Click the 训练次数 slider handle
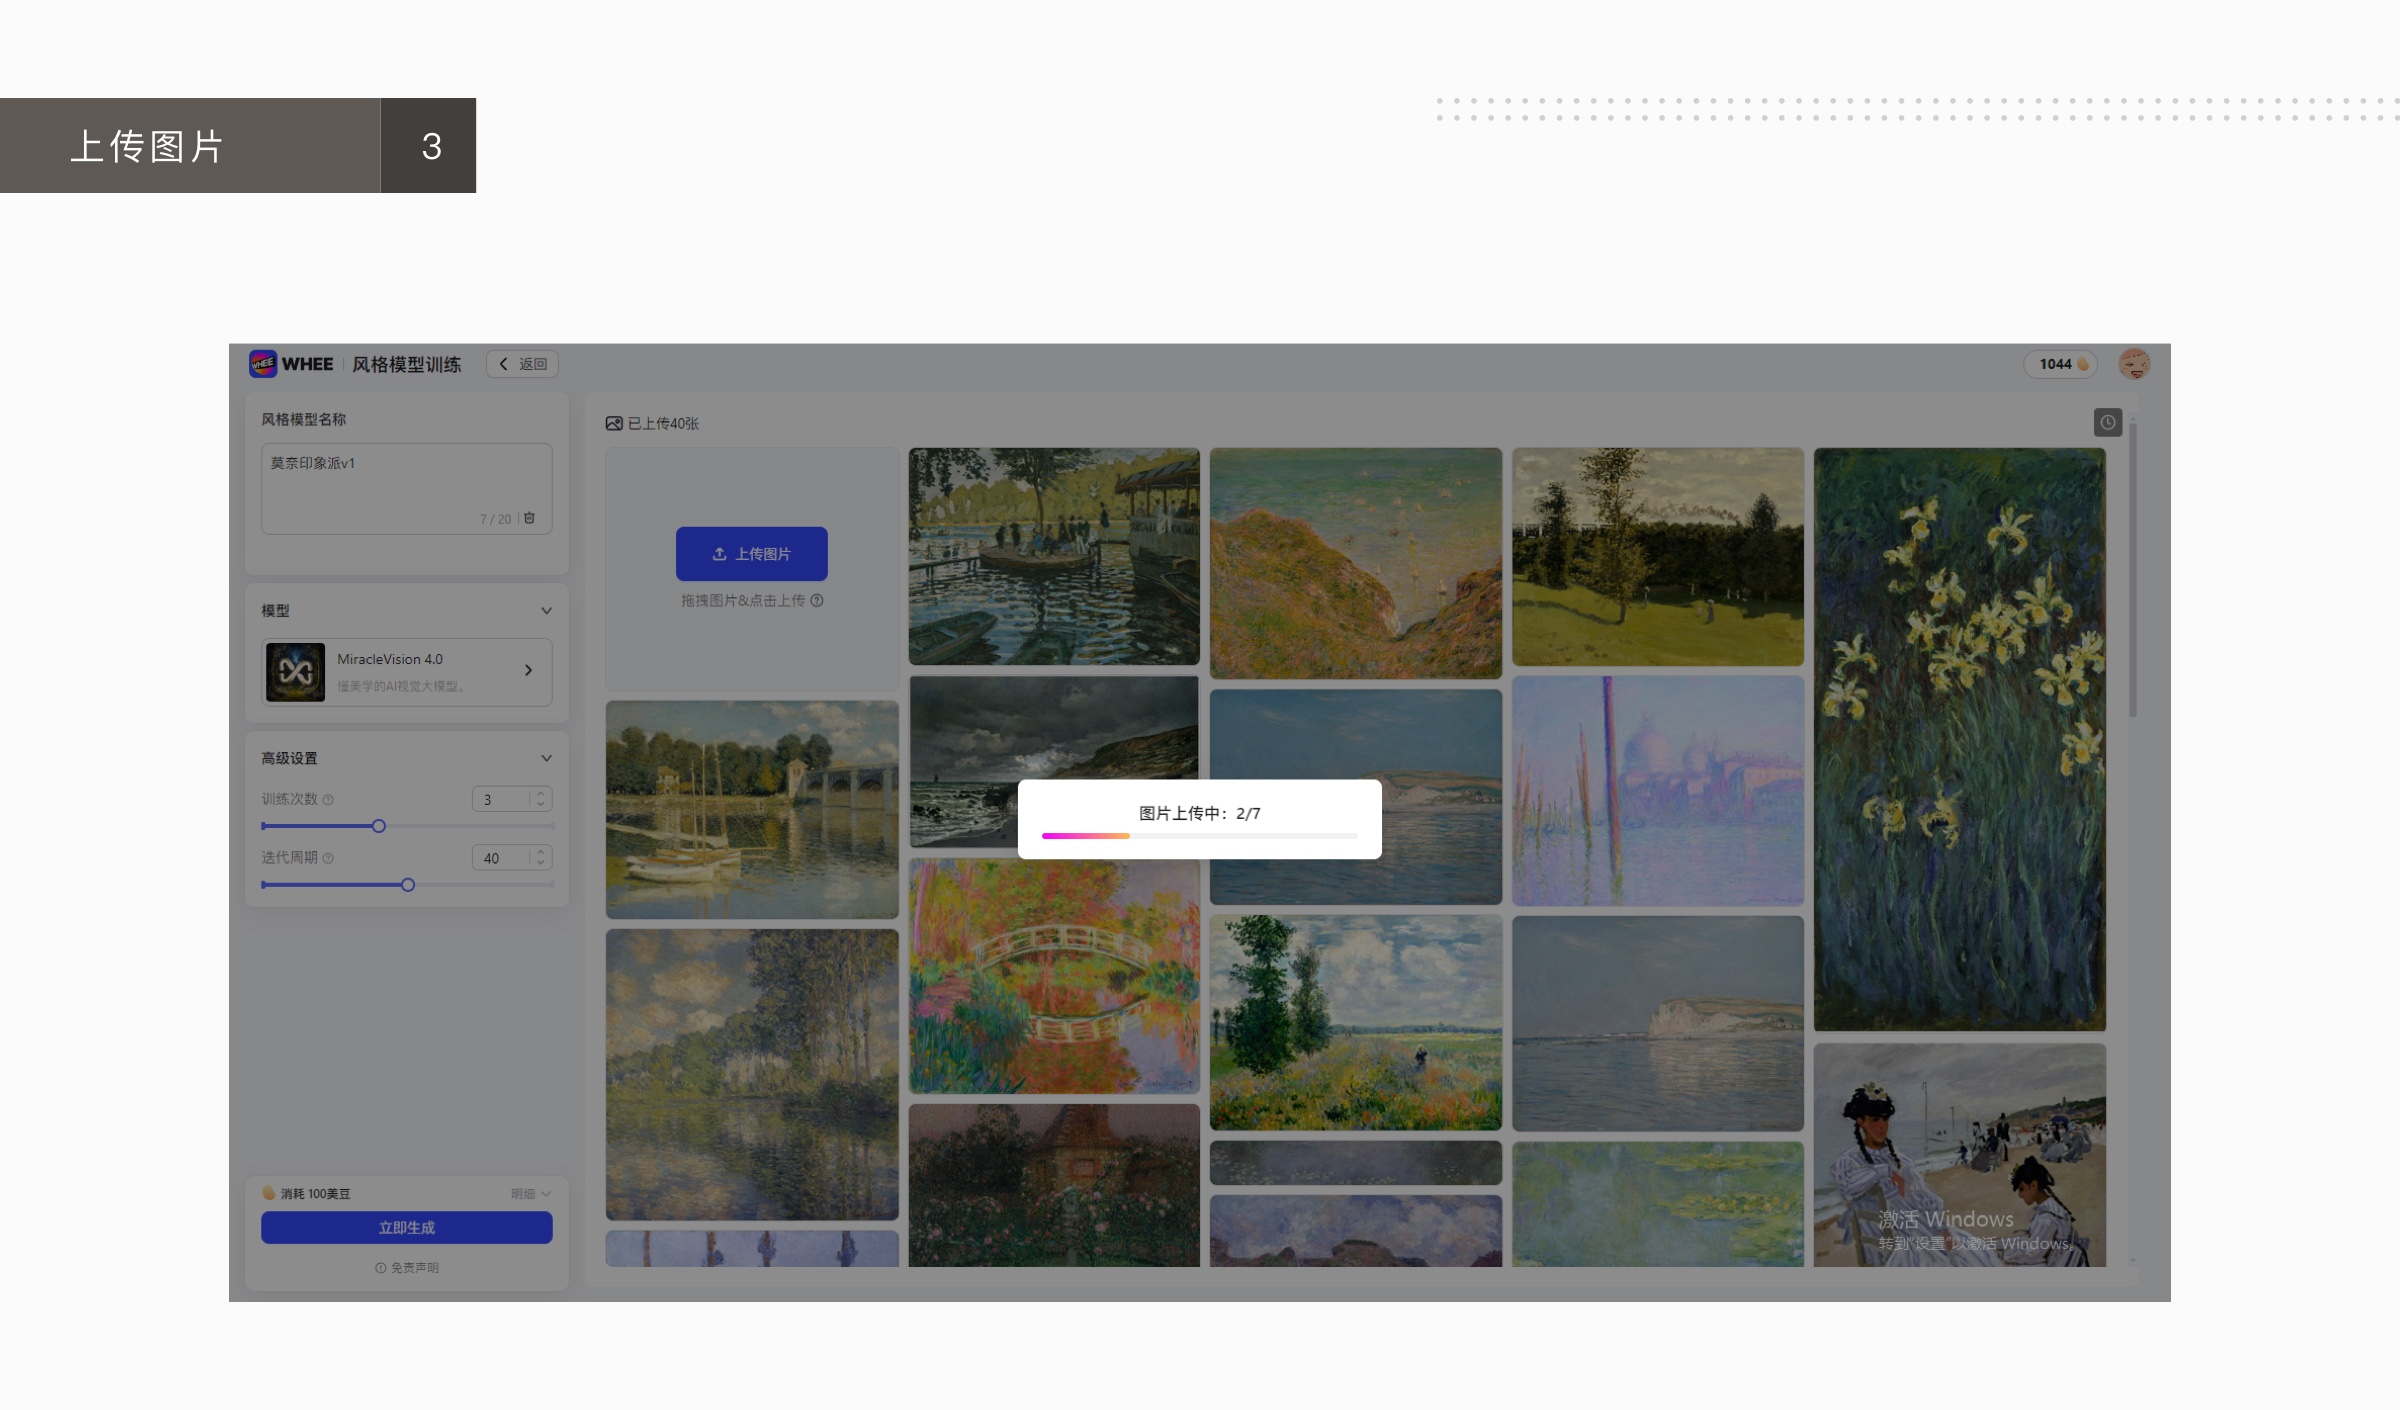Viewport: 2400px width, 1410px height. pyautogui.click(x=379, y=826)
